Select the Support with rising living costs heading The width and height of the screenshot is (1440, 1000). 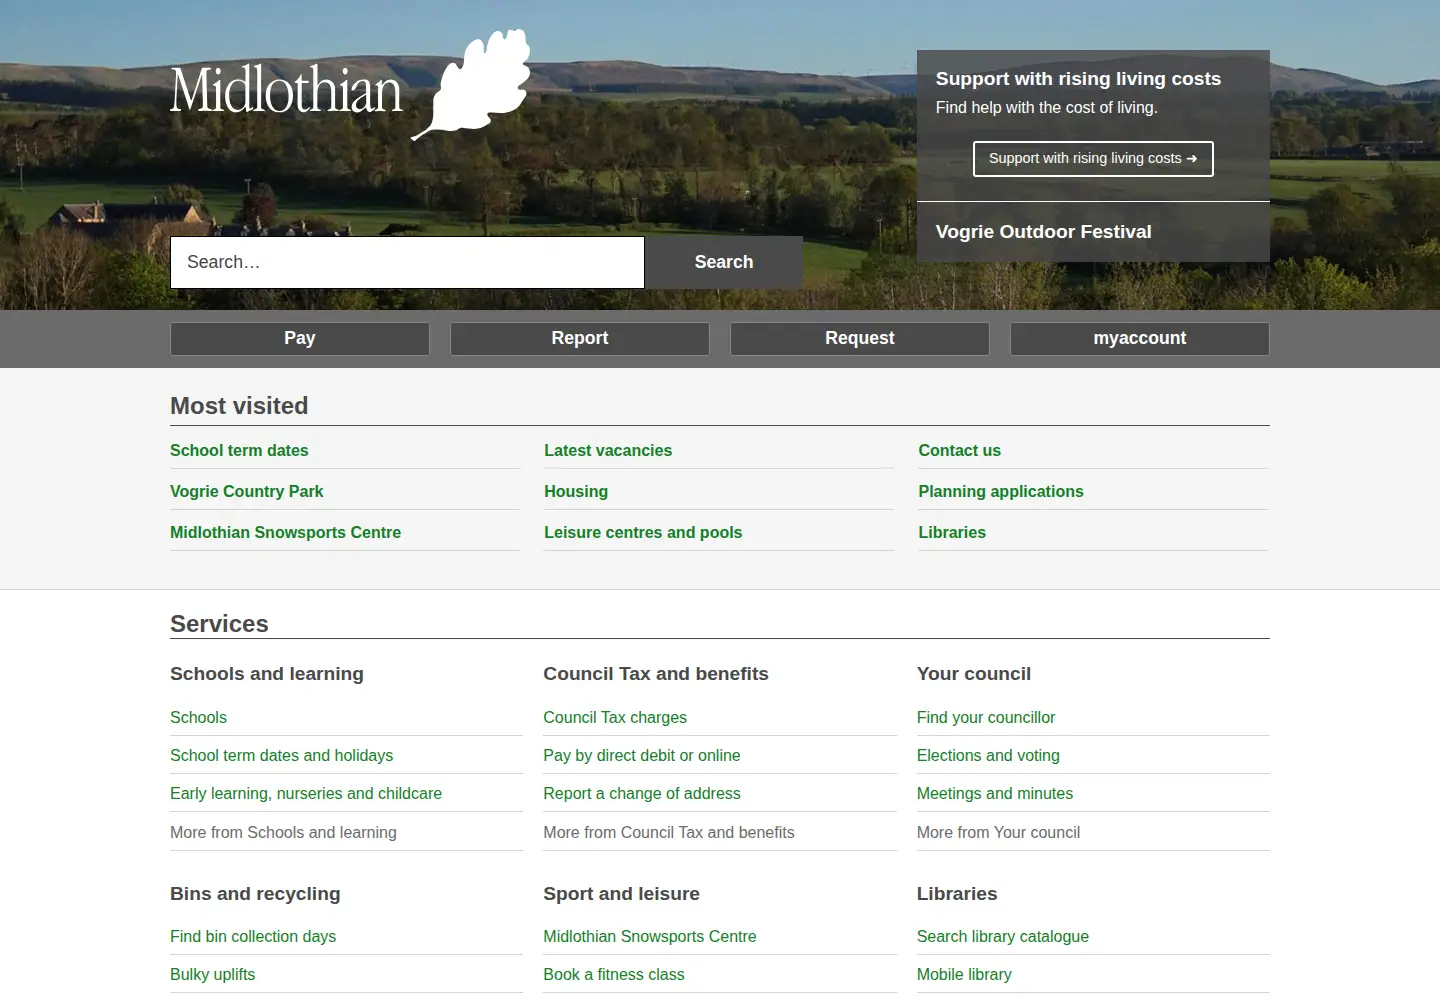pos(1078,79)
